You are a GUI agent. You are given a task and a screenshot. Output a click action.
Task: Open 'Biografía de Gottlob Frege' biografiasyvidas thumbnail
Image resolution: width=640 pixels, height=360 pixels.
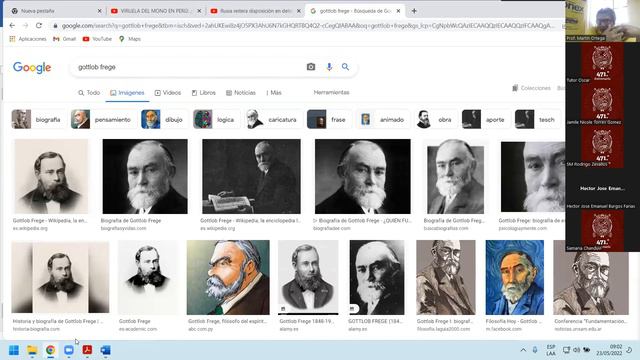point(145,176)
